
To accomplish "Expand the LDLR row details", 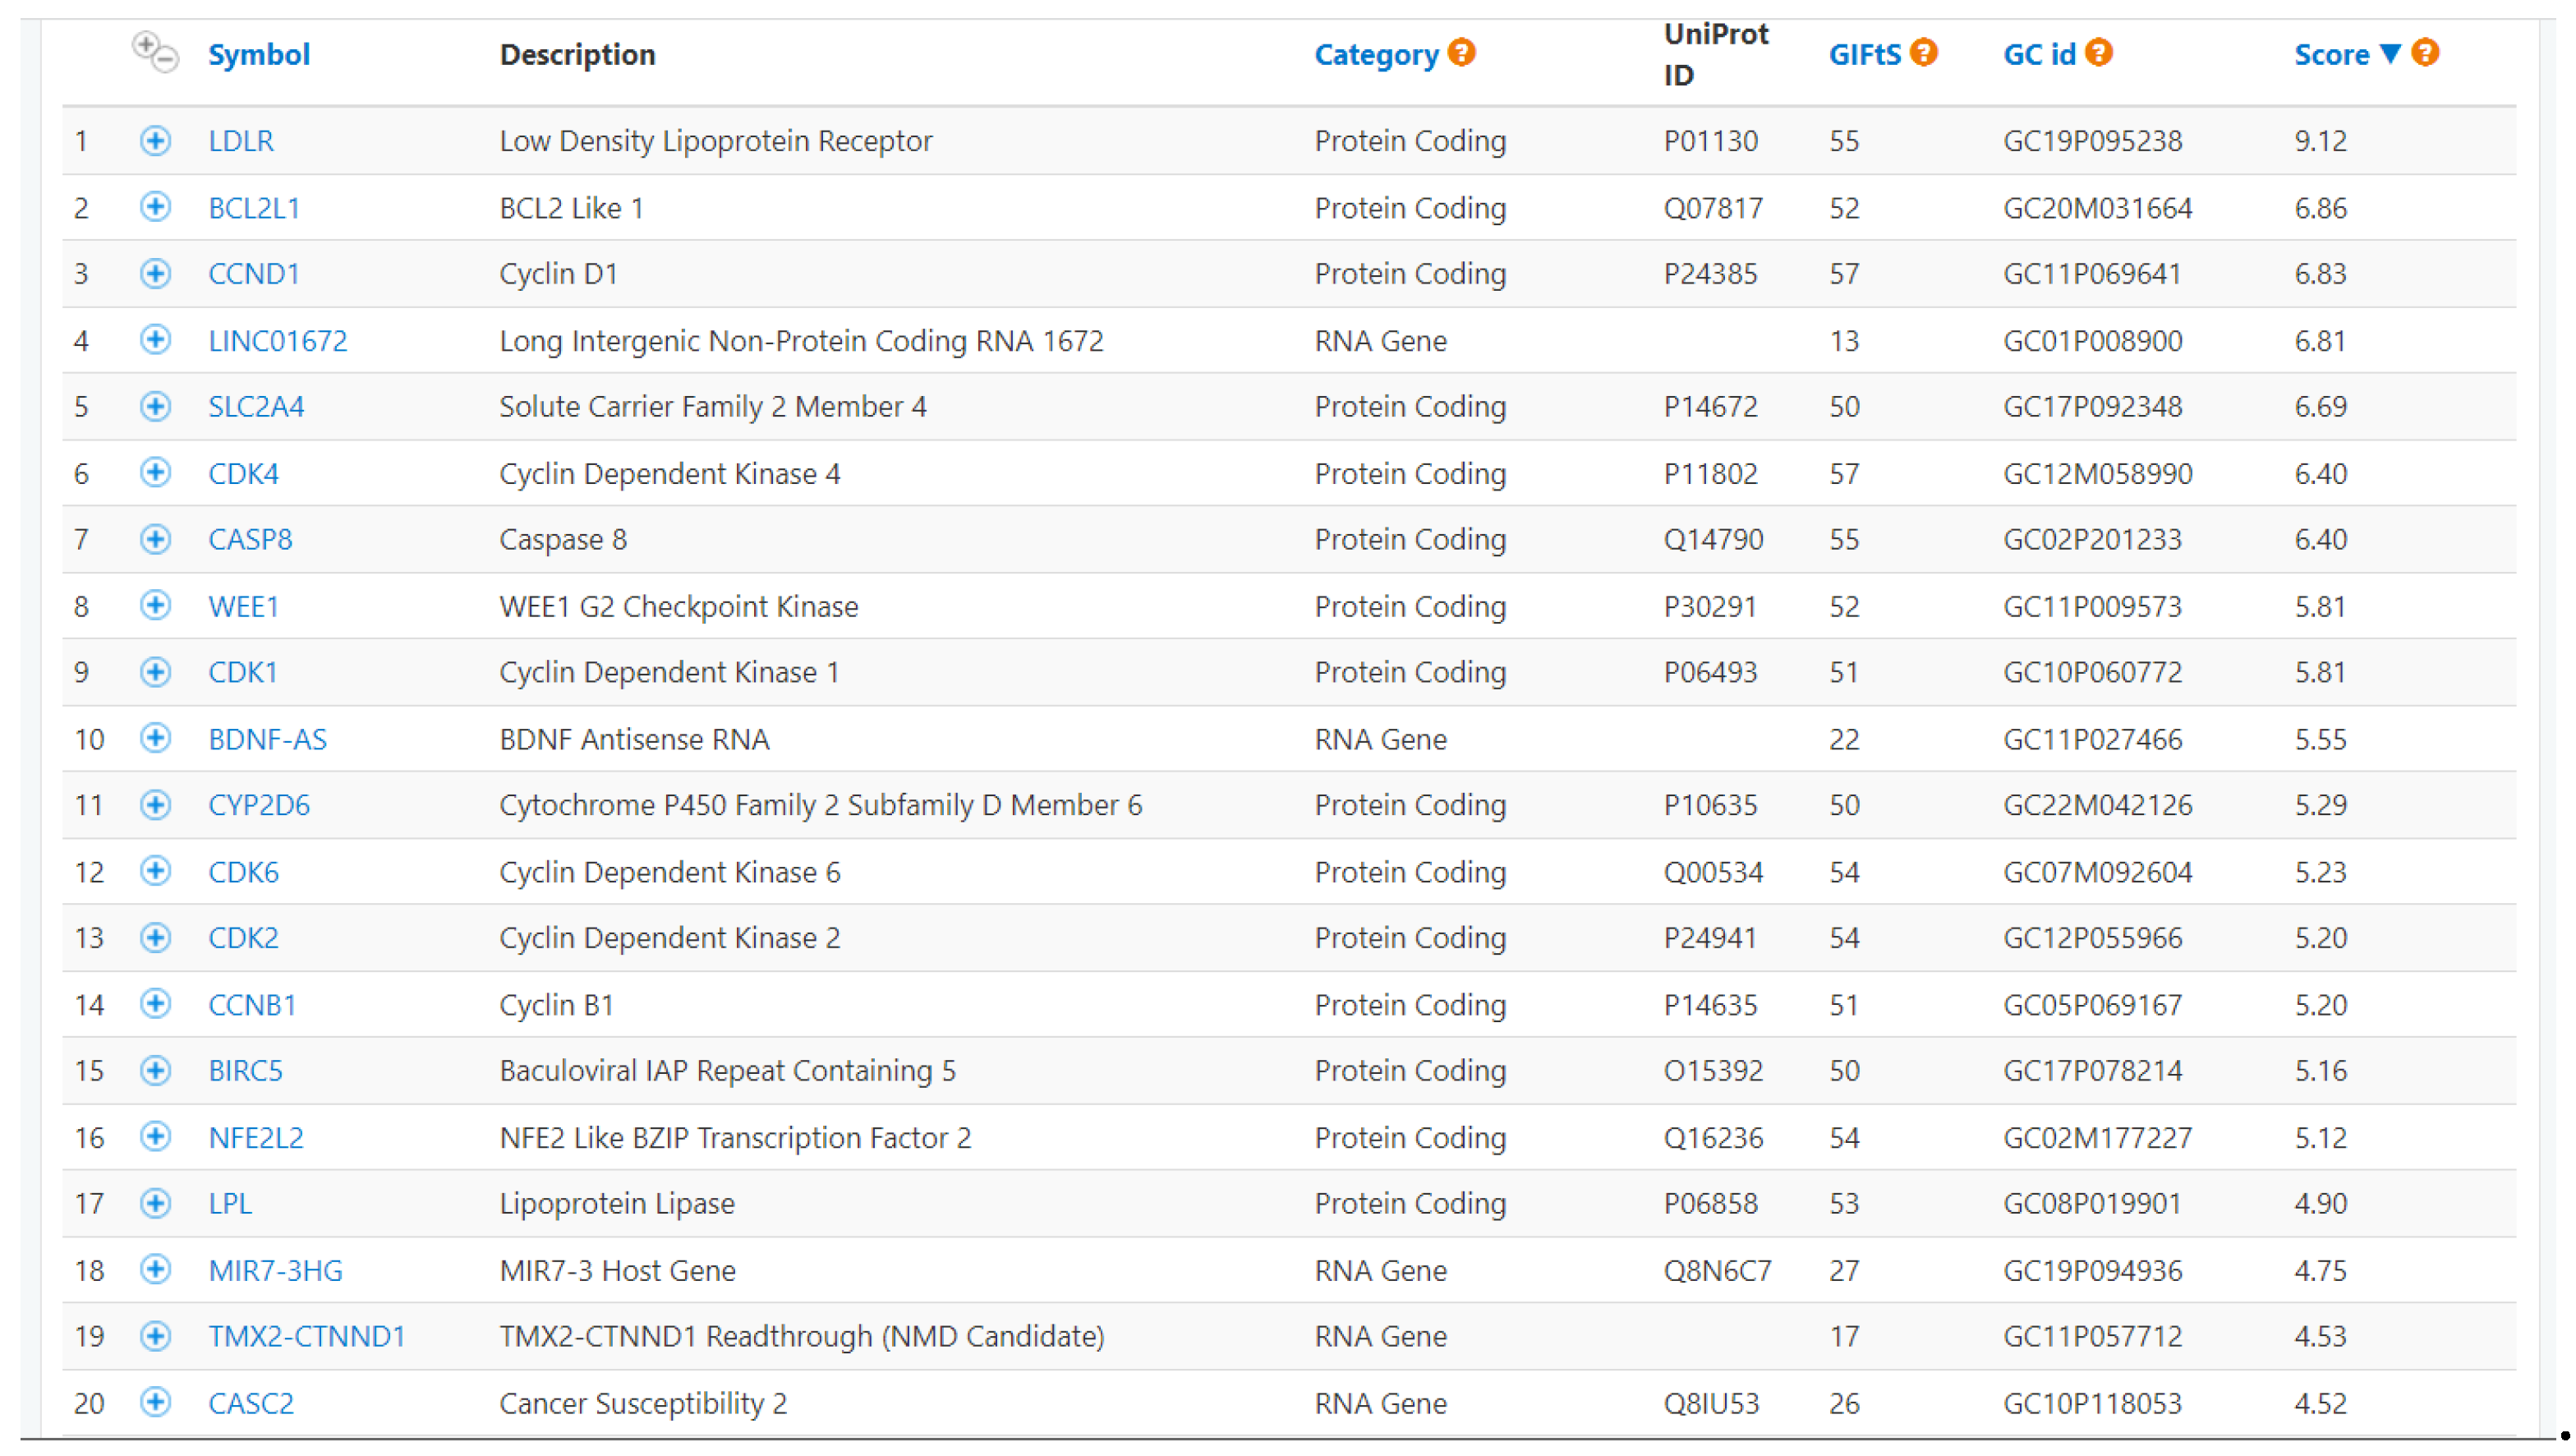I will pyautogui.click(x=155, y=141).
